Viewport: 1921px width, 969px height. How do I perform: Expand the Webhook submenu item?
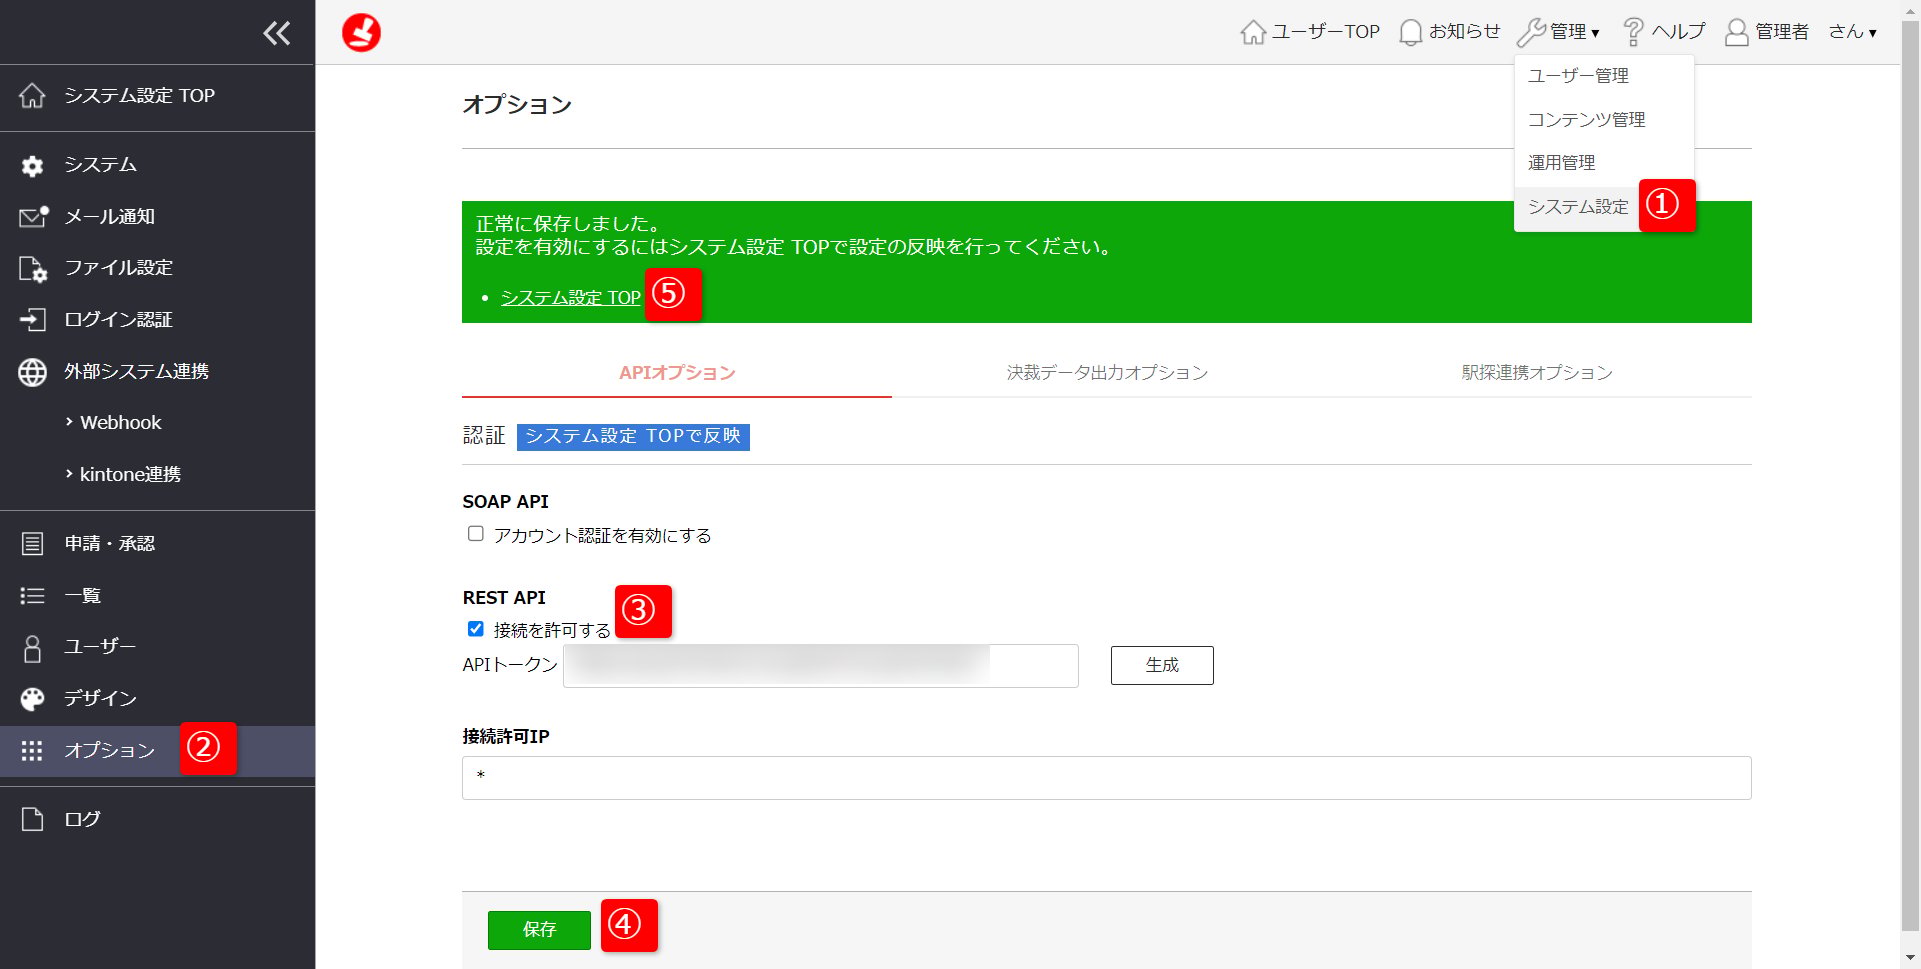pyautogui.click(x=120, y=423)
